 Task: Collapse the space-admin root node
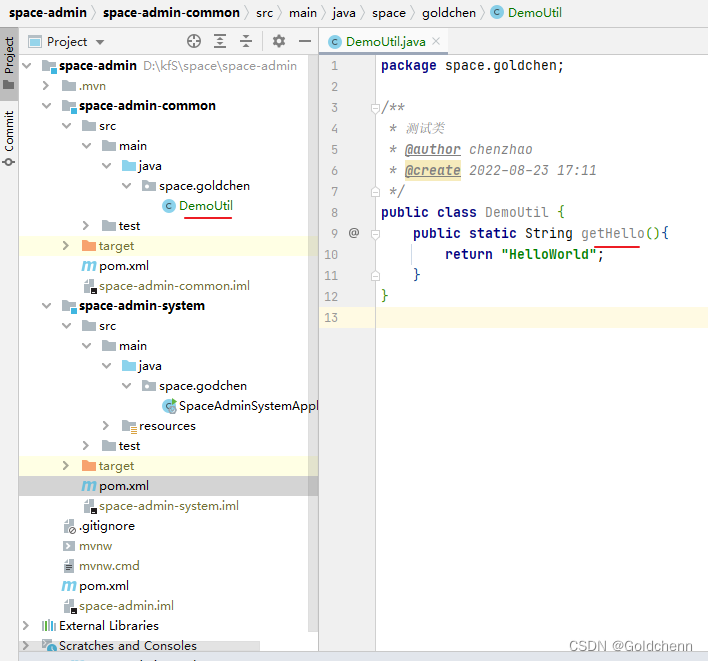27,66
